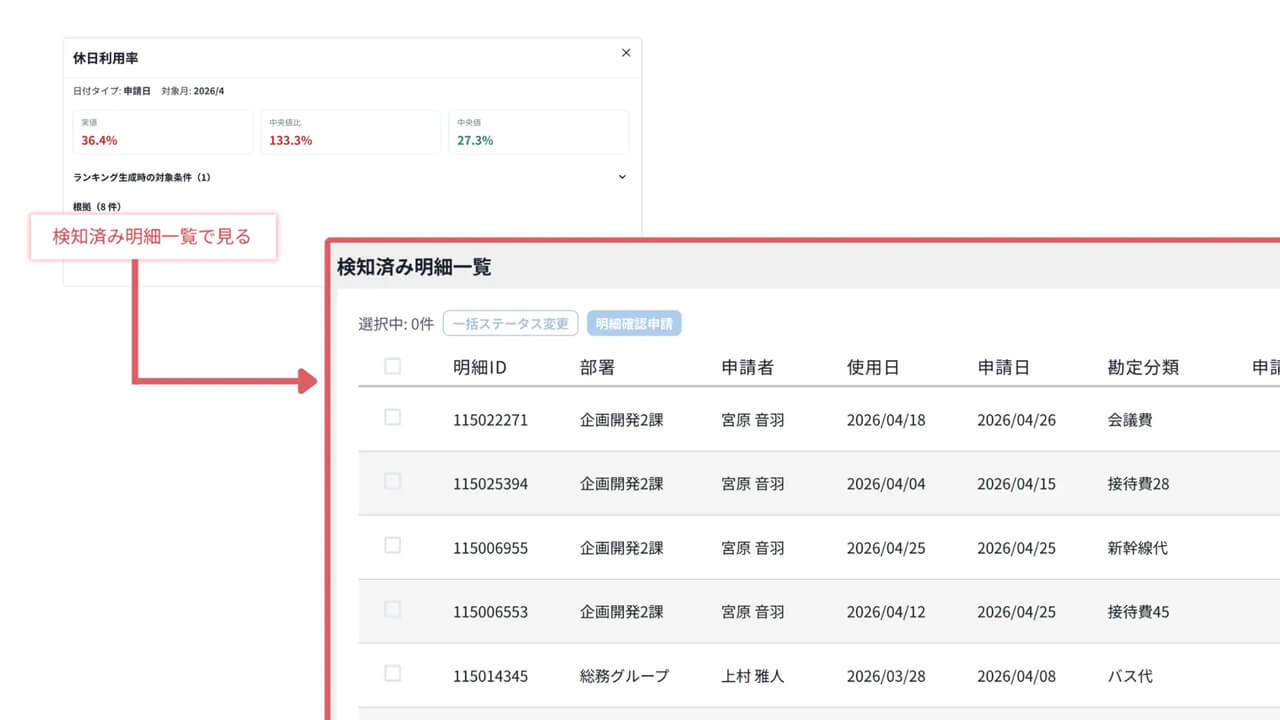This screenshot has width=1280, height=720.
Task: Mark the checkbox for 115014345
Action: point(393,674)
